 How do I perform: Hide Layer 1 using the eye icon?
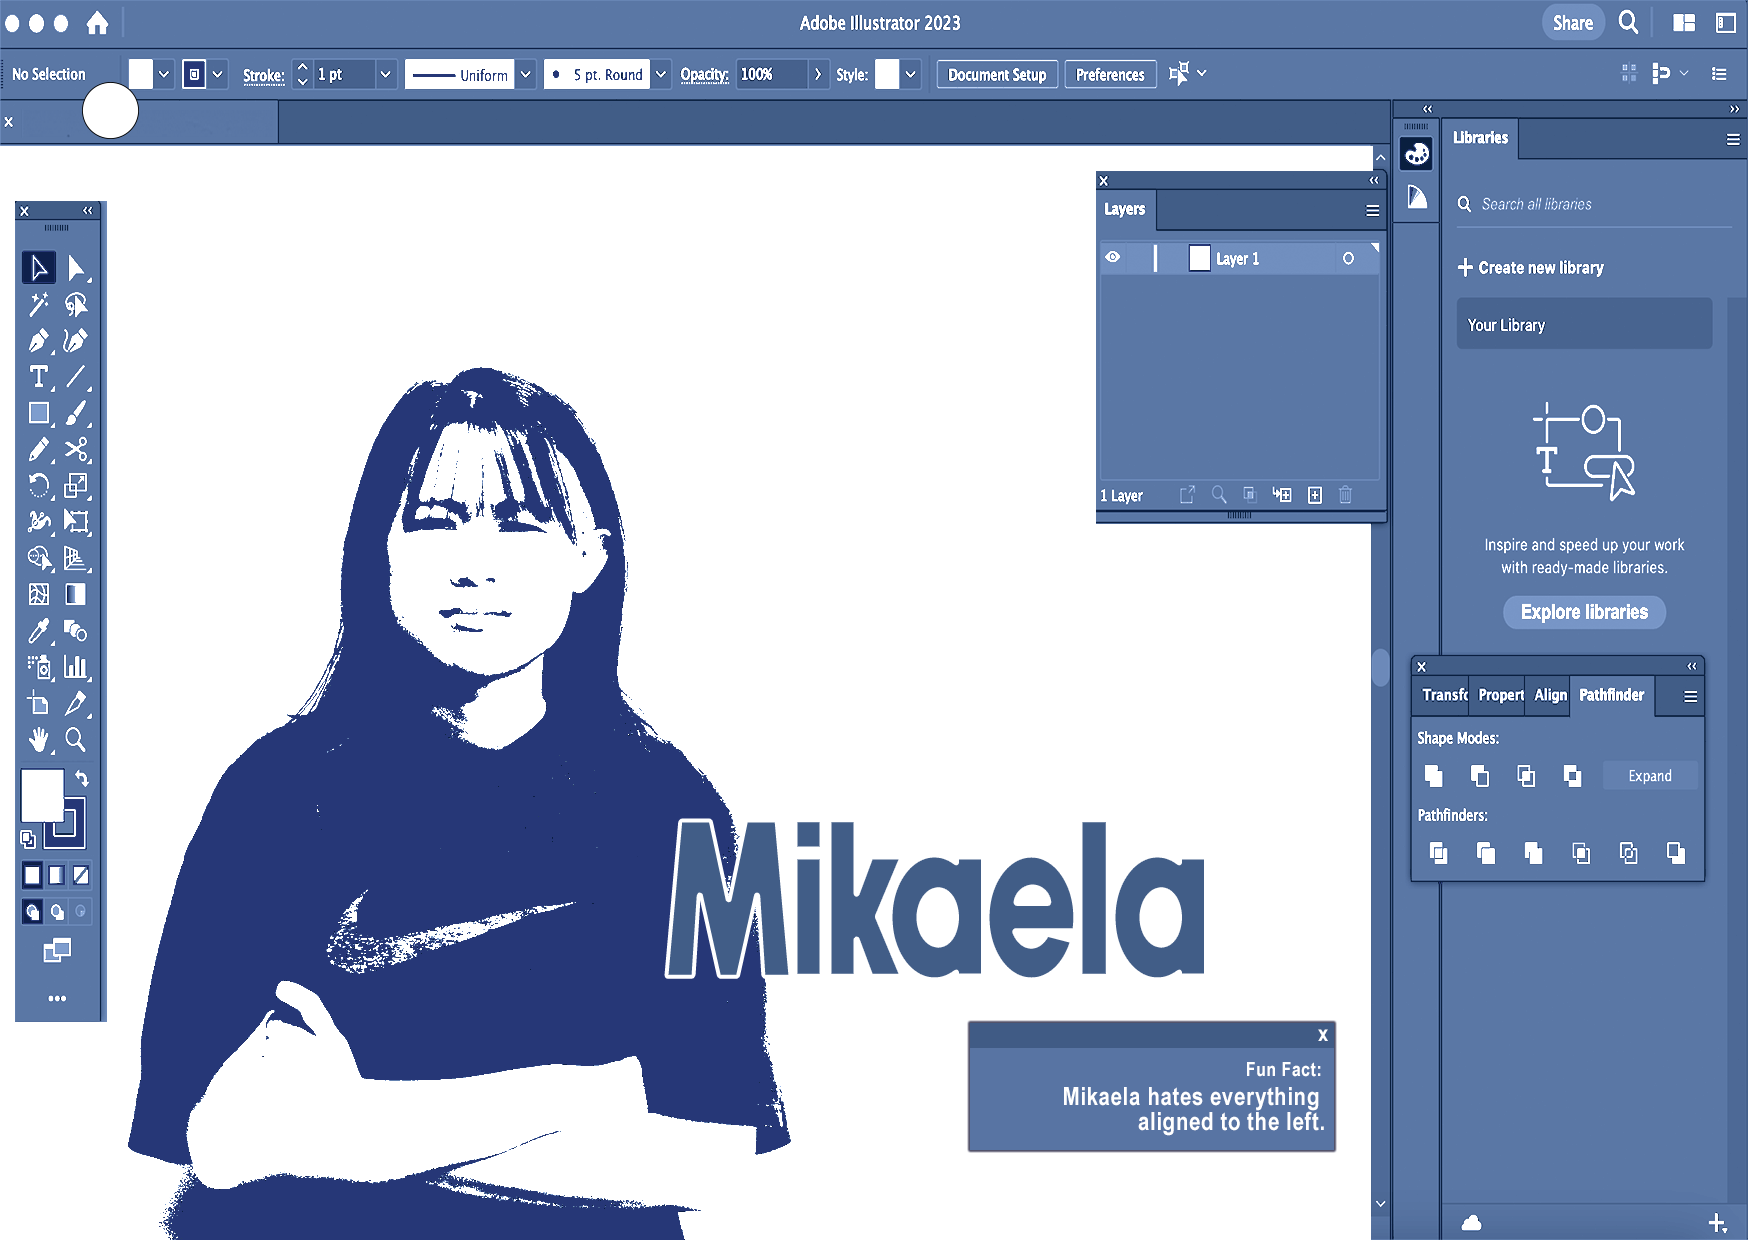pyautogui.click(x=1113, y=258)
